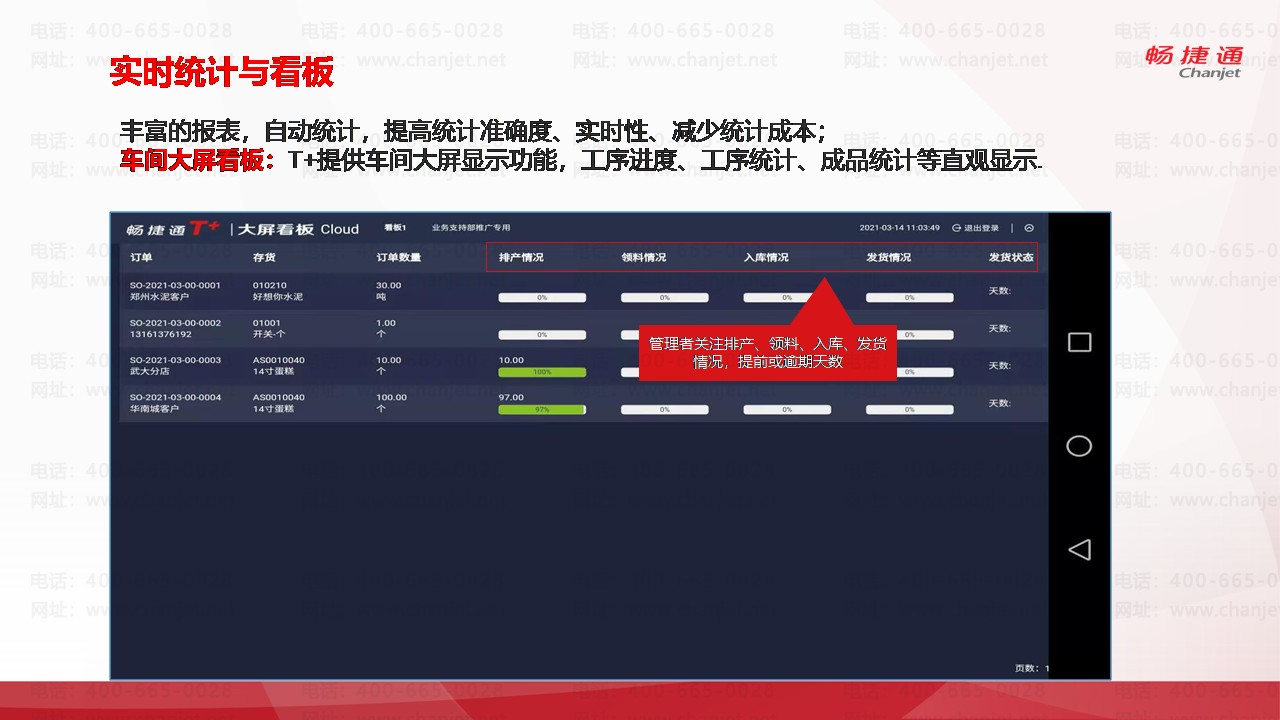
Task: Click the 畅捷通 T+ logo in dashboard header
Action: 172,229
